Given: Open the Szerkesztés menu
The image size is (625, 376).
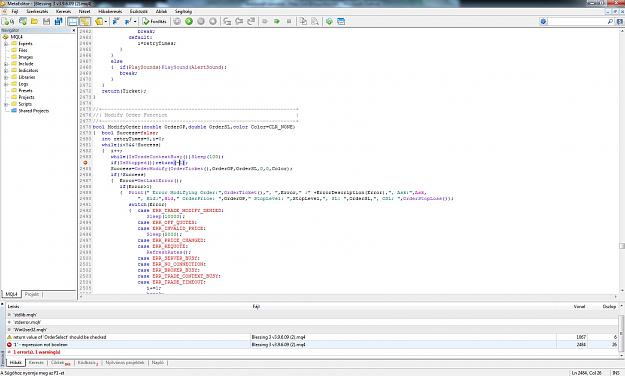Looking at the screenshot, I should point(37,12).
